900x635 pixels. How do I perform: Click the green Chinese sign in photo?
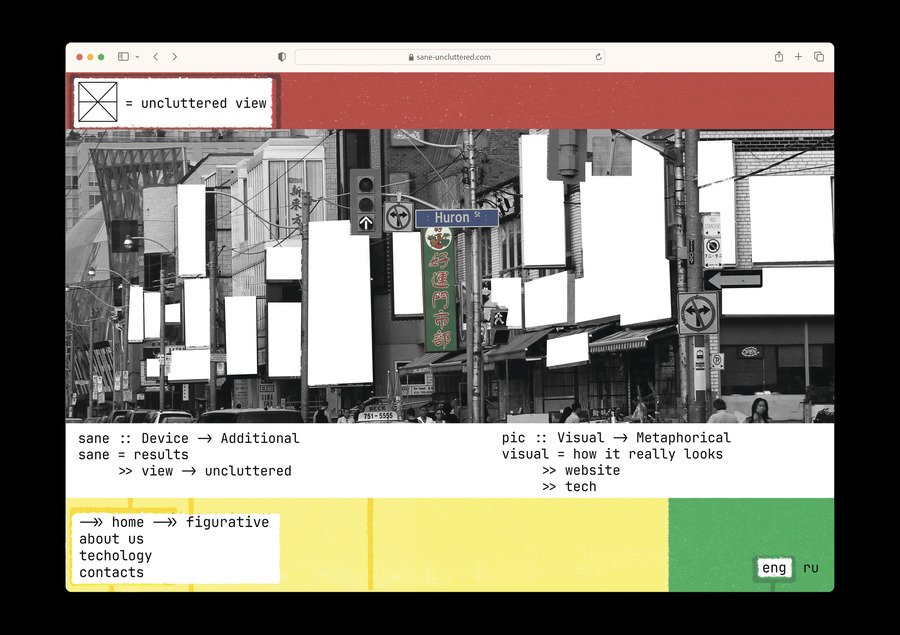coord(440,289)
